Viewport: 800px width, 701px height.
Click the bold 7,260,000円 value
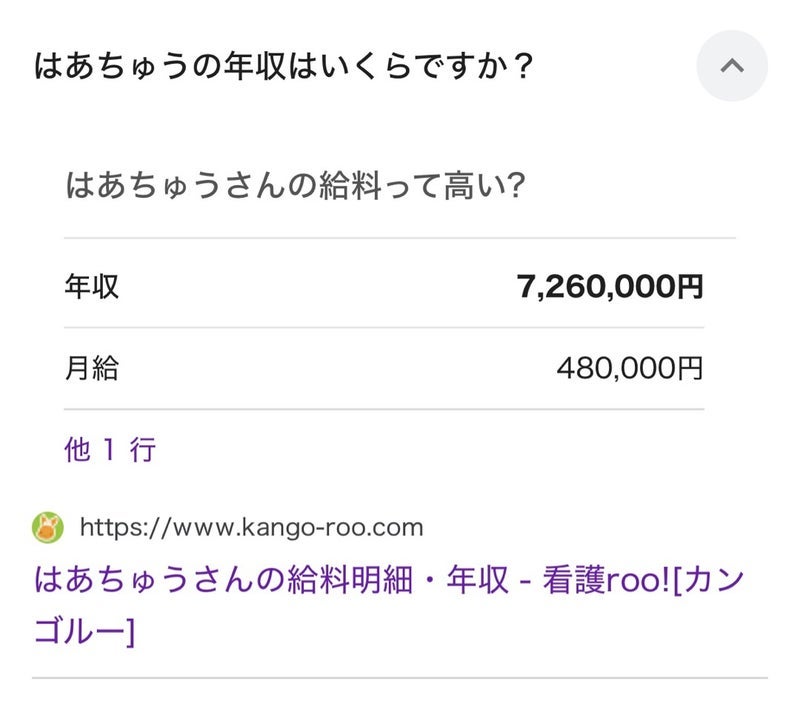[x=610, y=288]
